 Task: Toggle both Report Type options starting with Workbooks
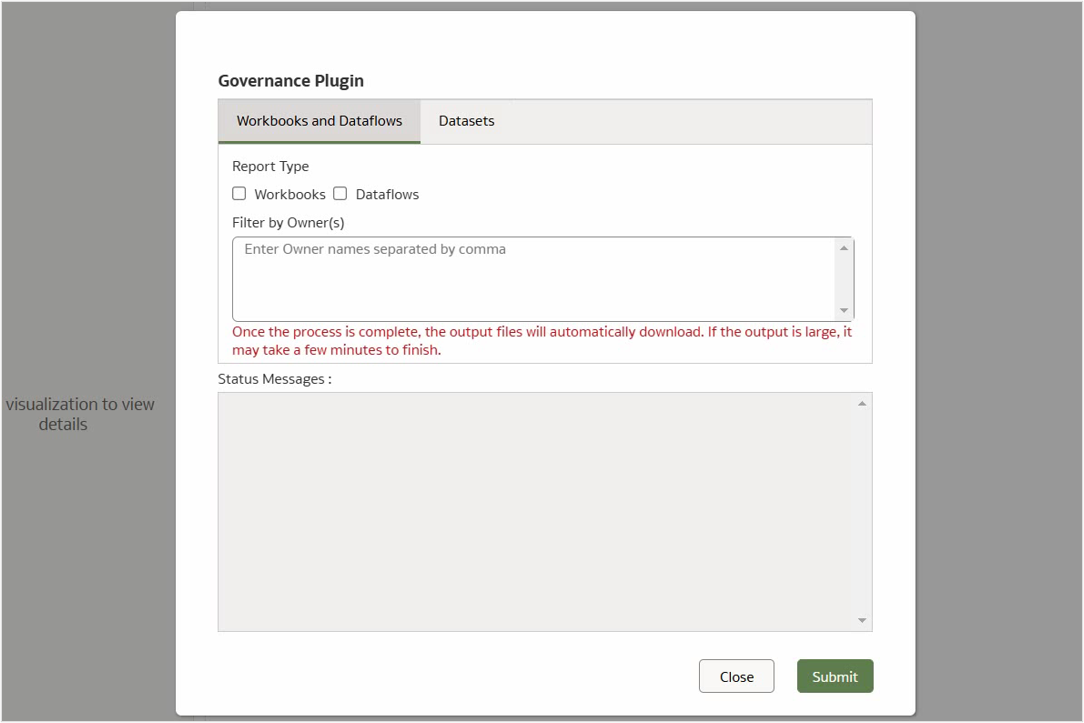[239, 193]
